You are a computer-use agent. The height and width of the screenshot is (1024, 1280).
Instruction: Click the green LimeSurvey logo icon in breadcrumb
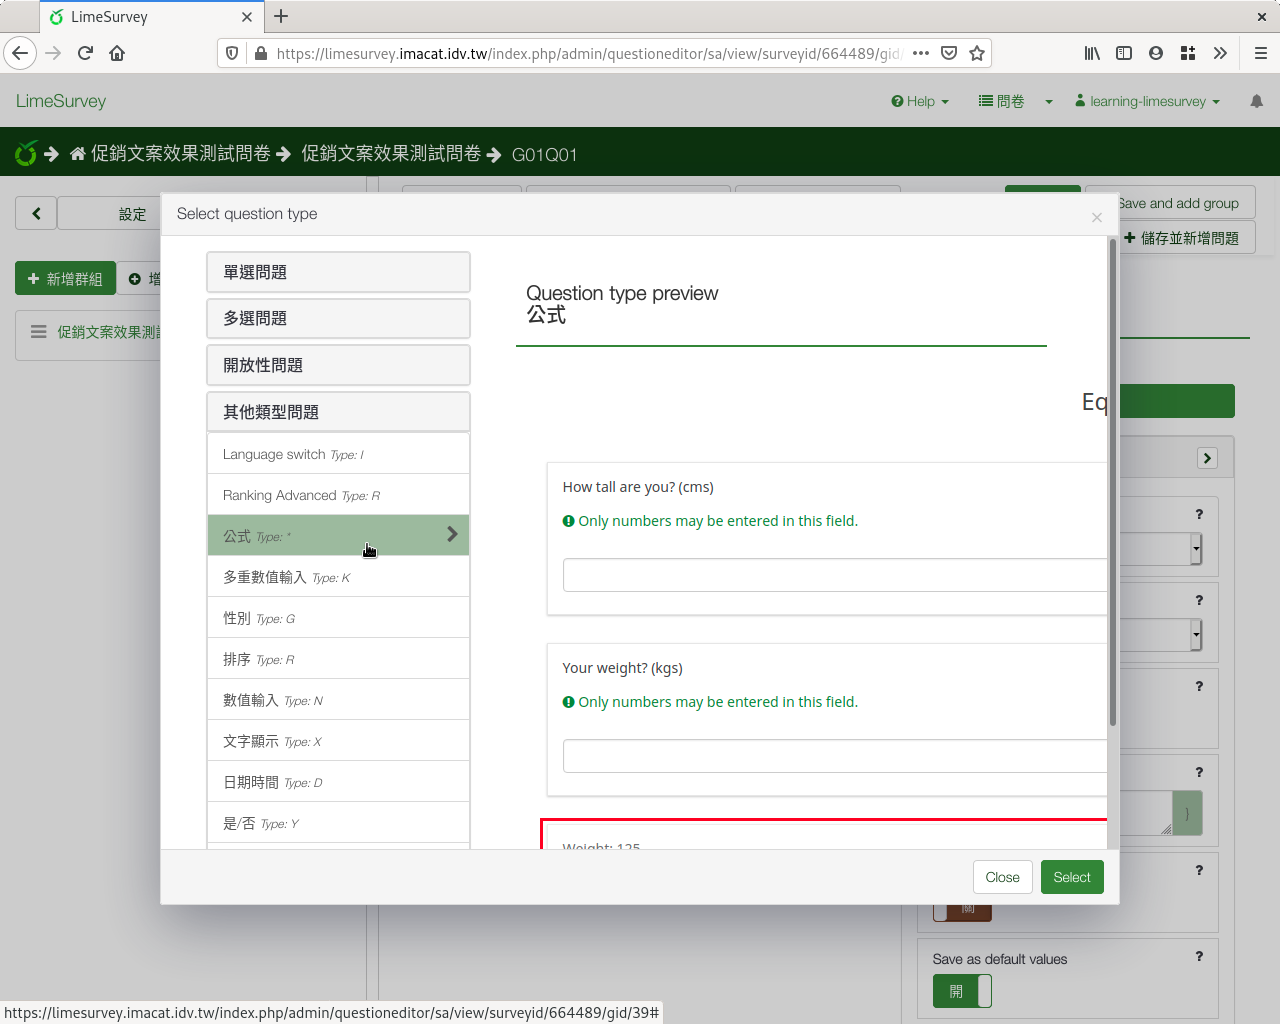[26, 153]
